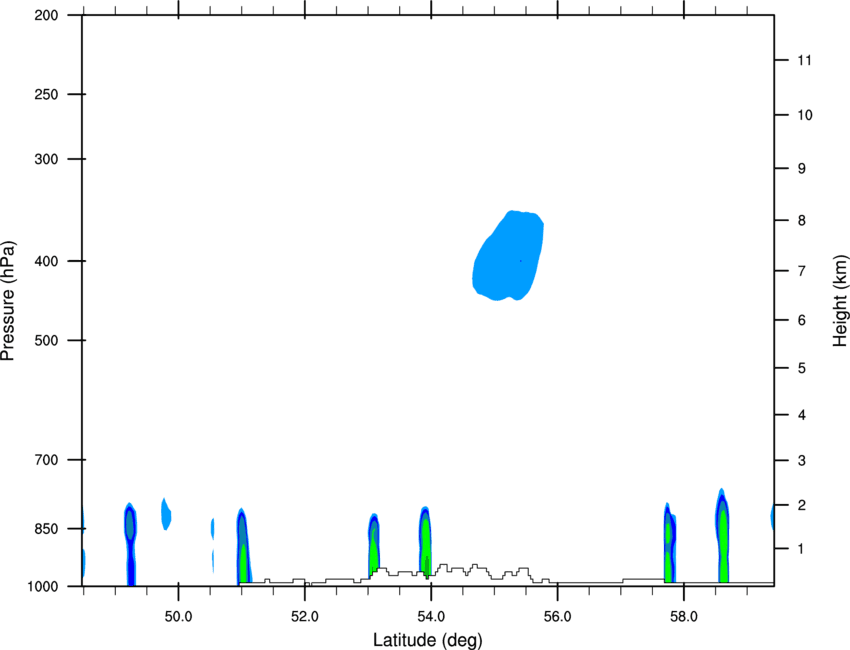Click the 56.0 latitude label
This screenshot has height=650, width=850.
558,617
